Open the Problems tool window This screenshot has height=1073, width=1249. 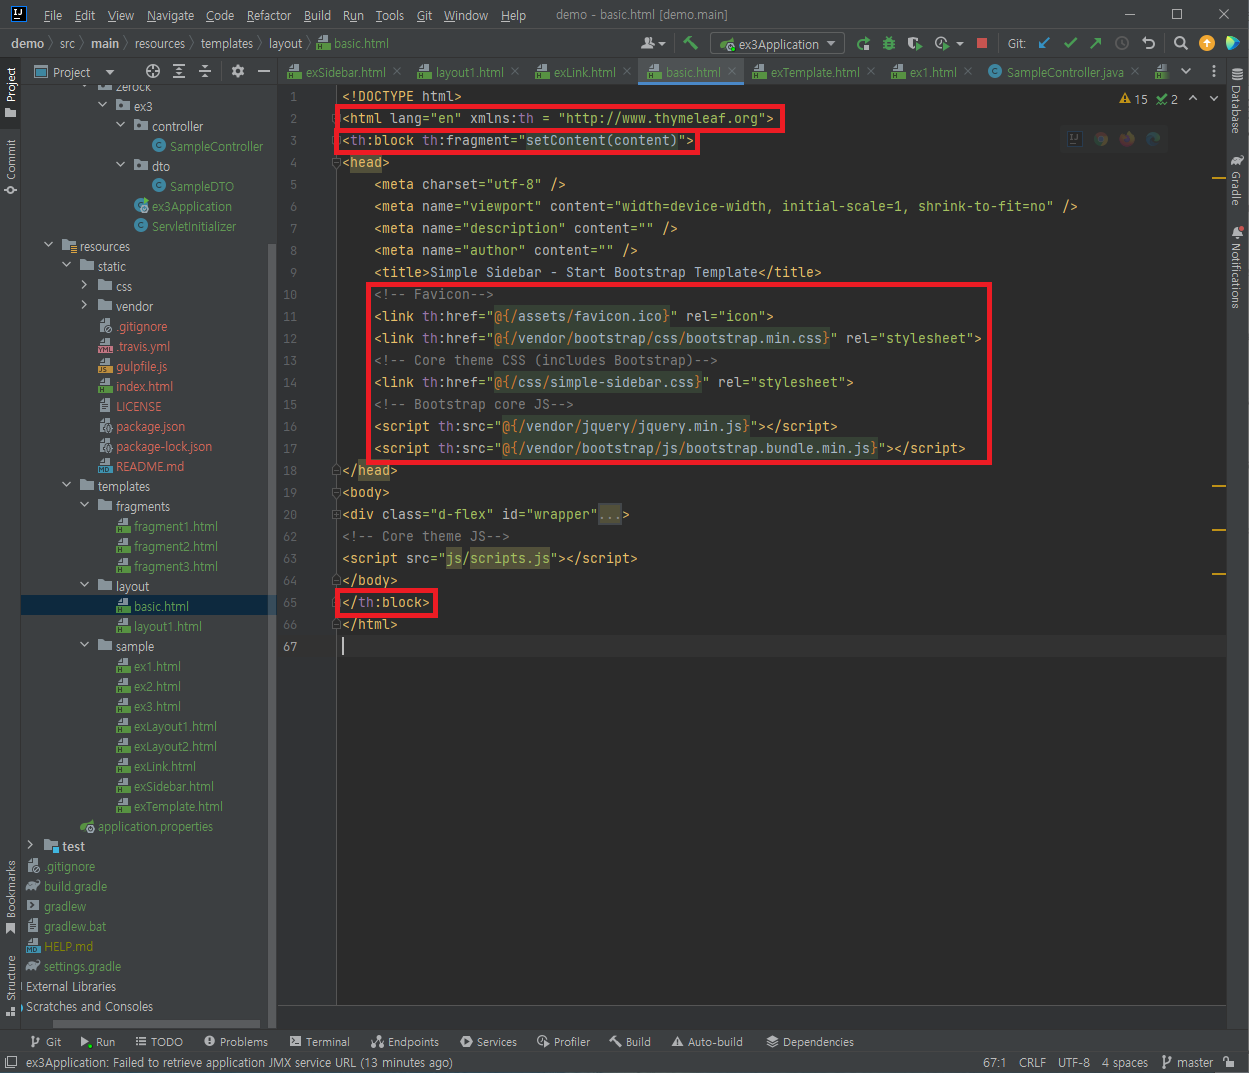235,1041
